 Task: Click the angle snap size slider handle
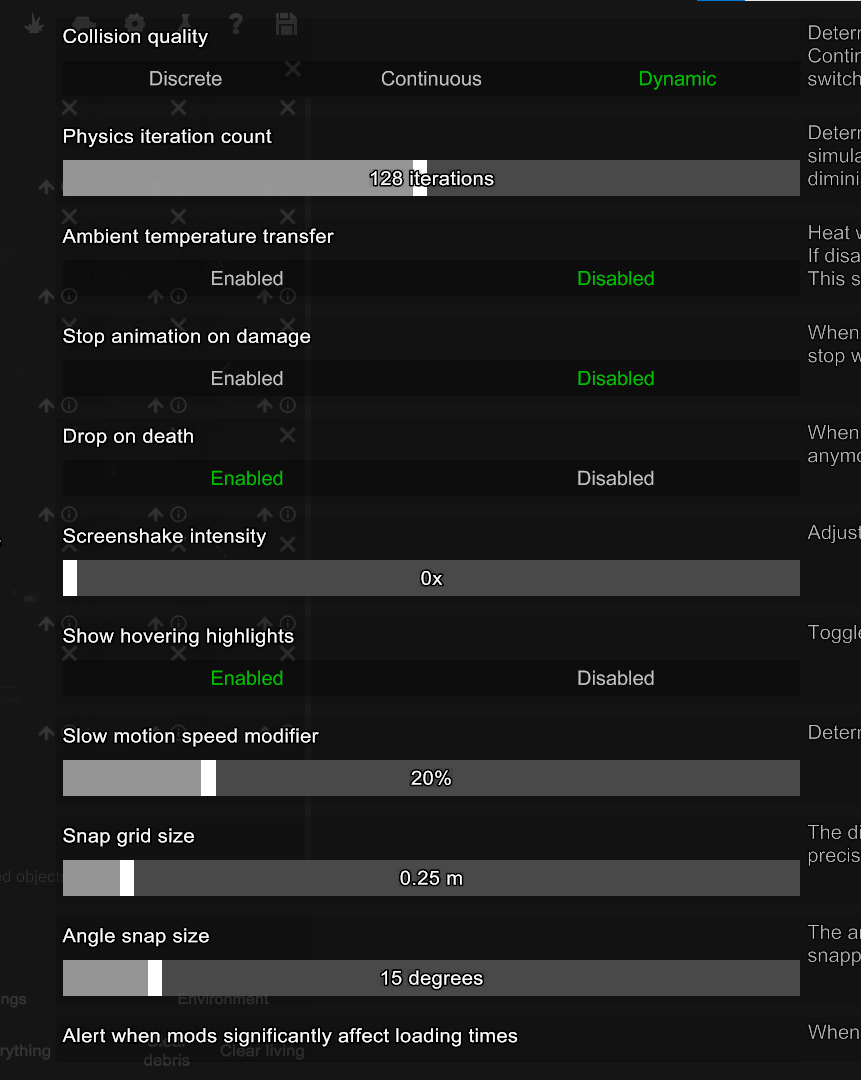(x=155, y=978)
